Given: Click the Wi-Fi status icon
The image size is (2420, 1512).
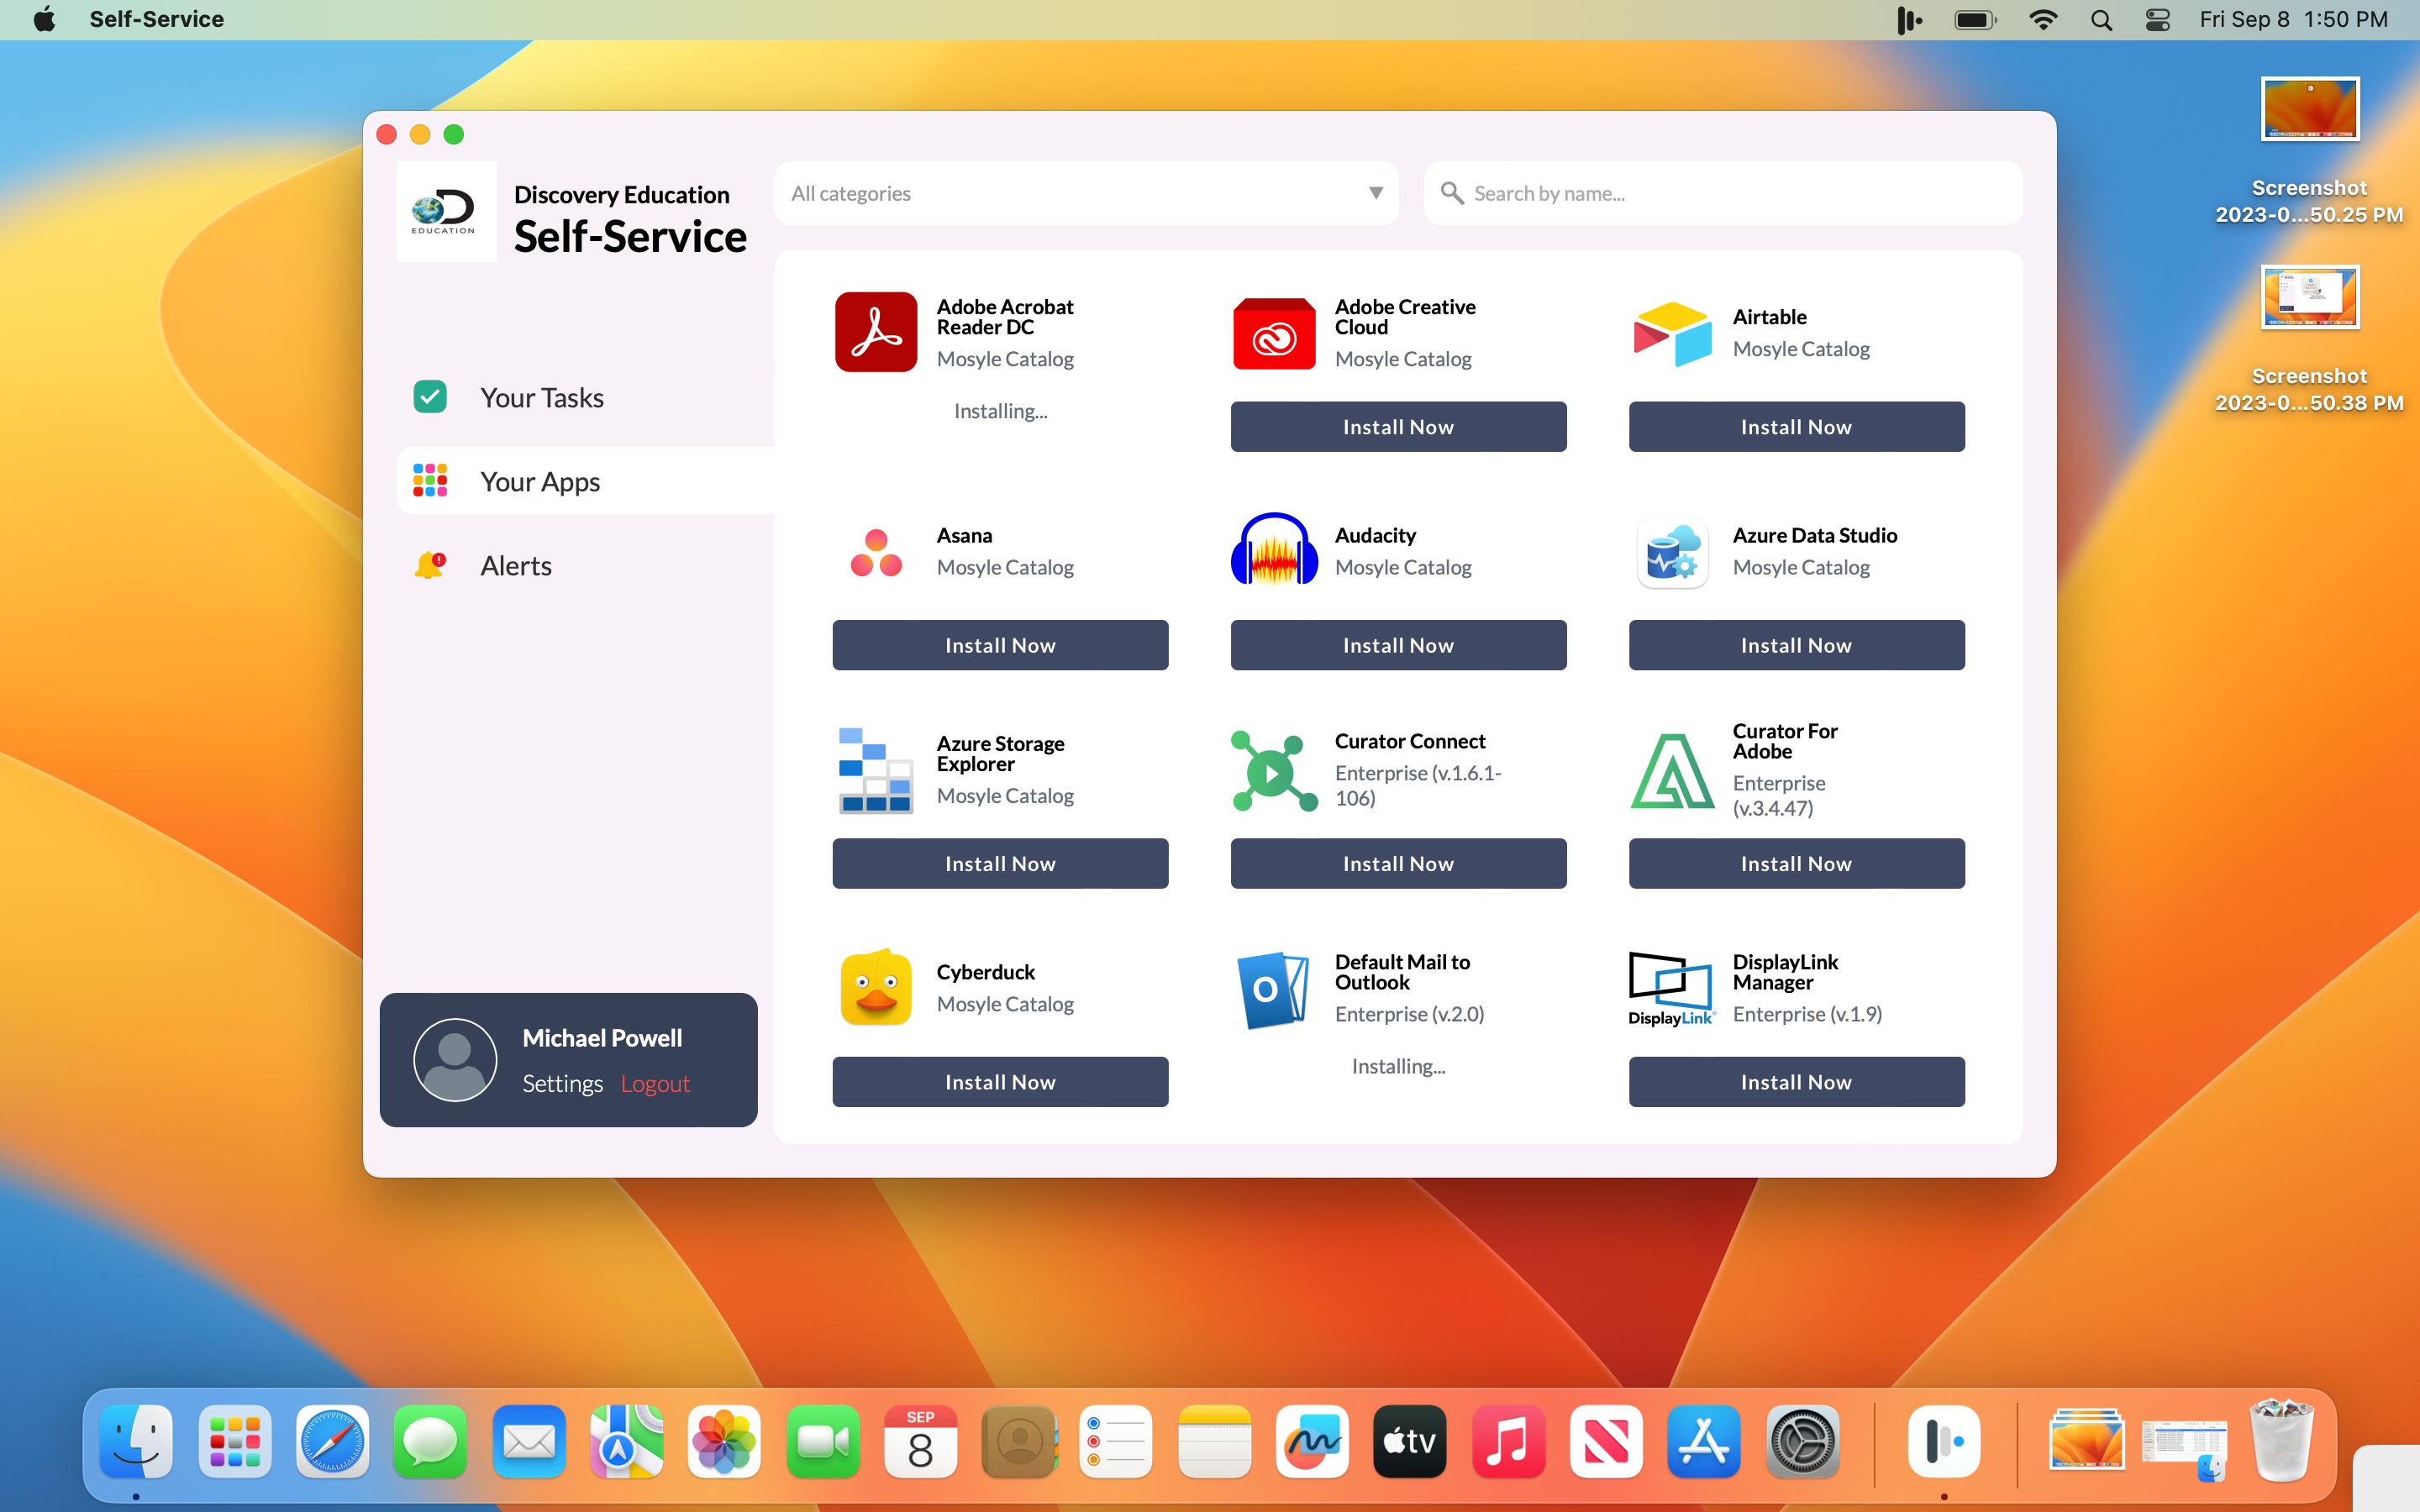Looking at the screenshot, I should [2043, 19].
